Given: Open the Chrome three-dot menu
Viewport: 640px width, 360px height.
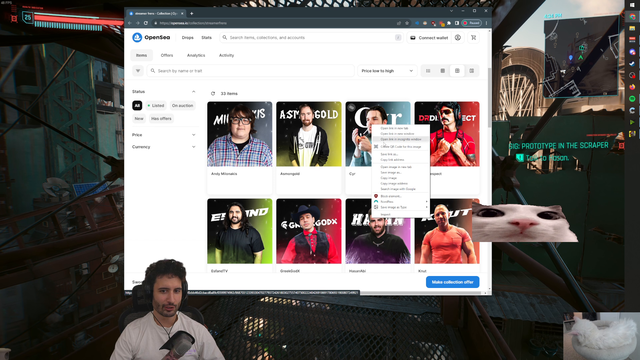Looking at the screenshot, I should pos(486,23).
